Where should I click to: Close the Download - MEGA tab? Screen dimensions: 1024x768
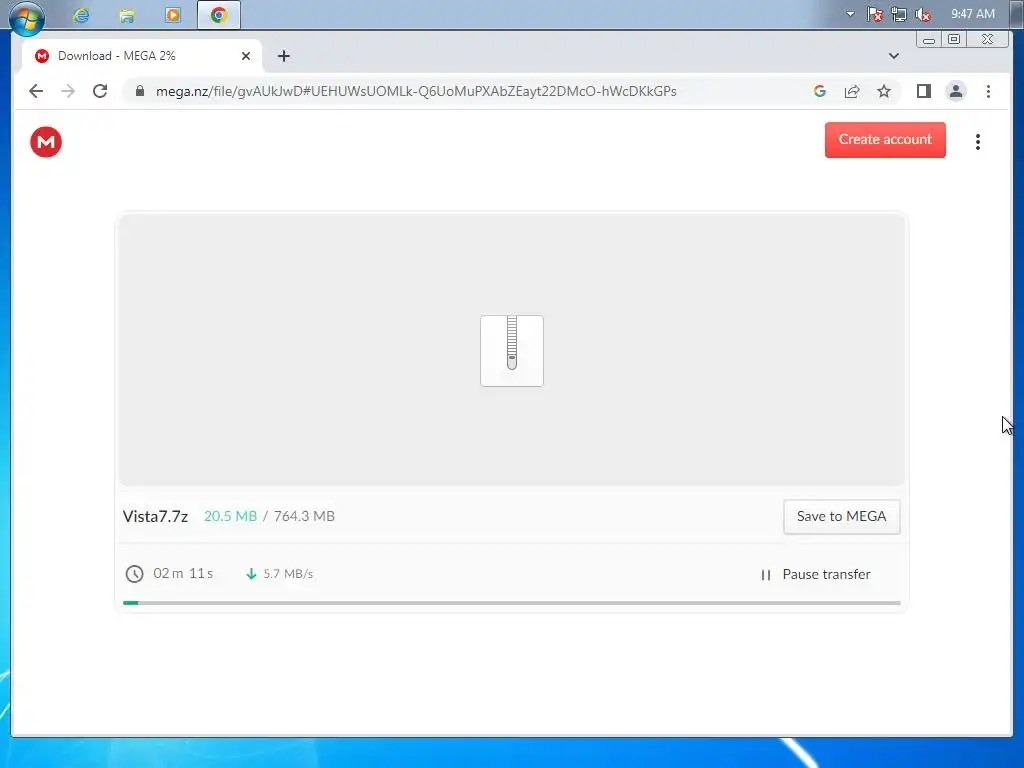click(246, 56)
